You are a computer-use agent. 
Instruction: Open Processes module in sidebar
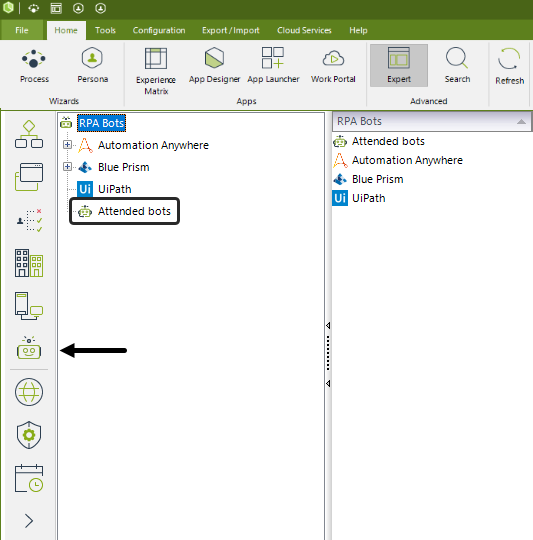29,134
